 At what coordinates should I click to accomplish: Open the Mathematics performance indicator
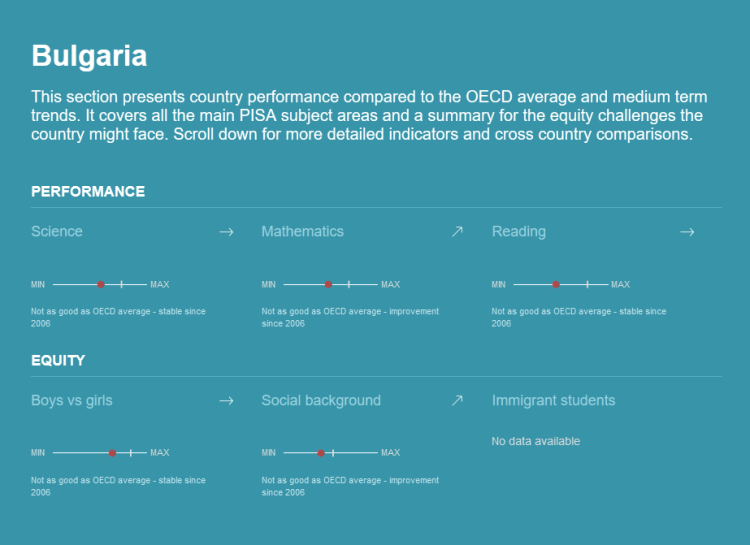pyautogui.click(x=302, y=232)
